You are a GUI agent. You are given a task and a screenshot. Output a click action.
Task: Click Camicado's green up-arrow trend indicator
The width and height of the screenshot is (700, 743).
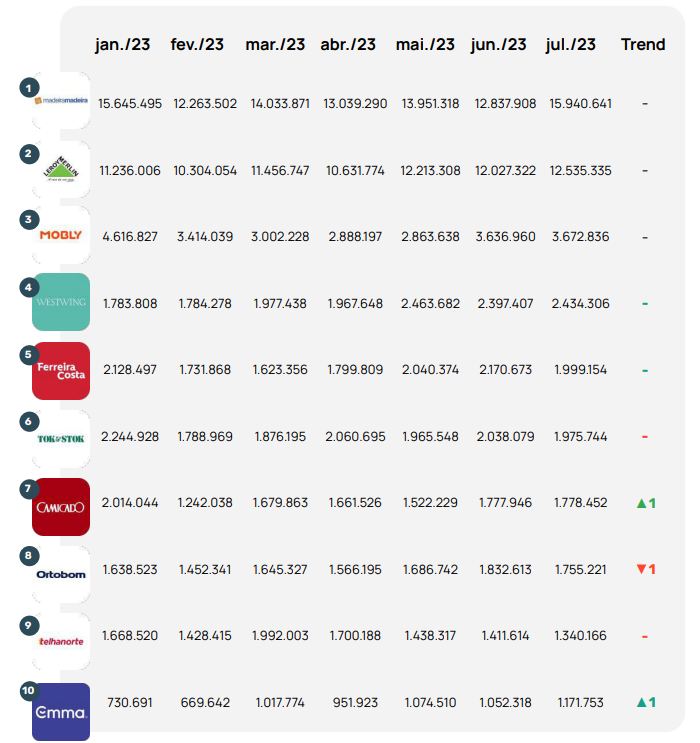645,503
